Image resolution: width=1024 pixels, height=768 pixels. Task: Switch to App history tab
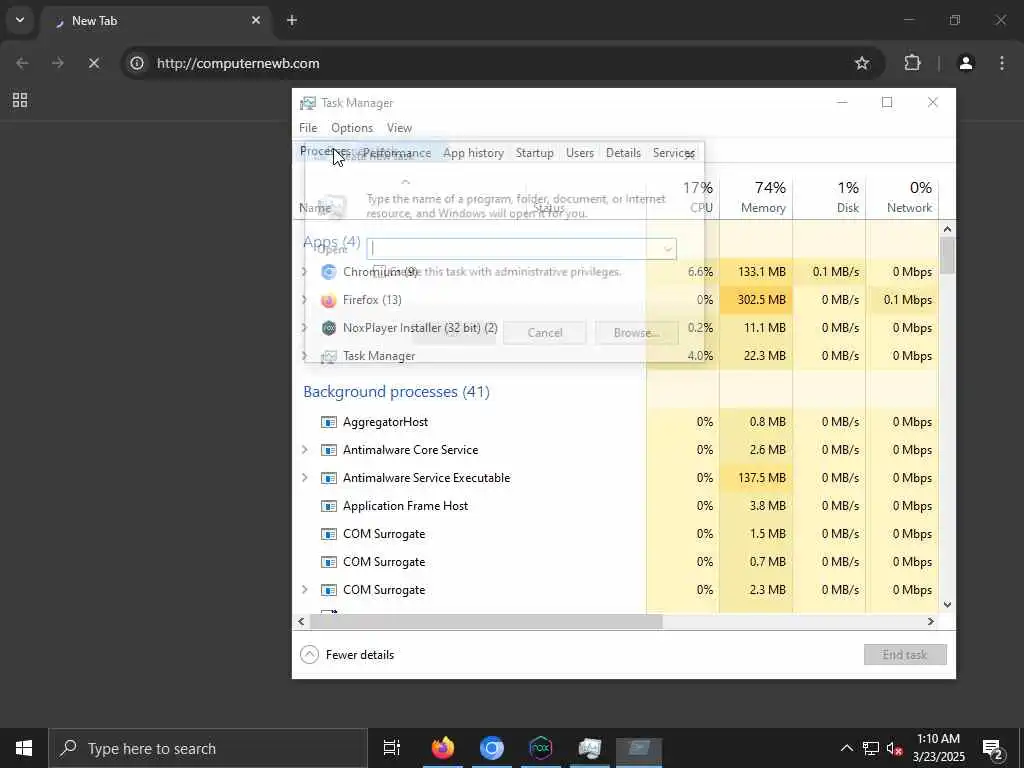point(473,153)
